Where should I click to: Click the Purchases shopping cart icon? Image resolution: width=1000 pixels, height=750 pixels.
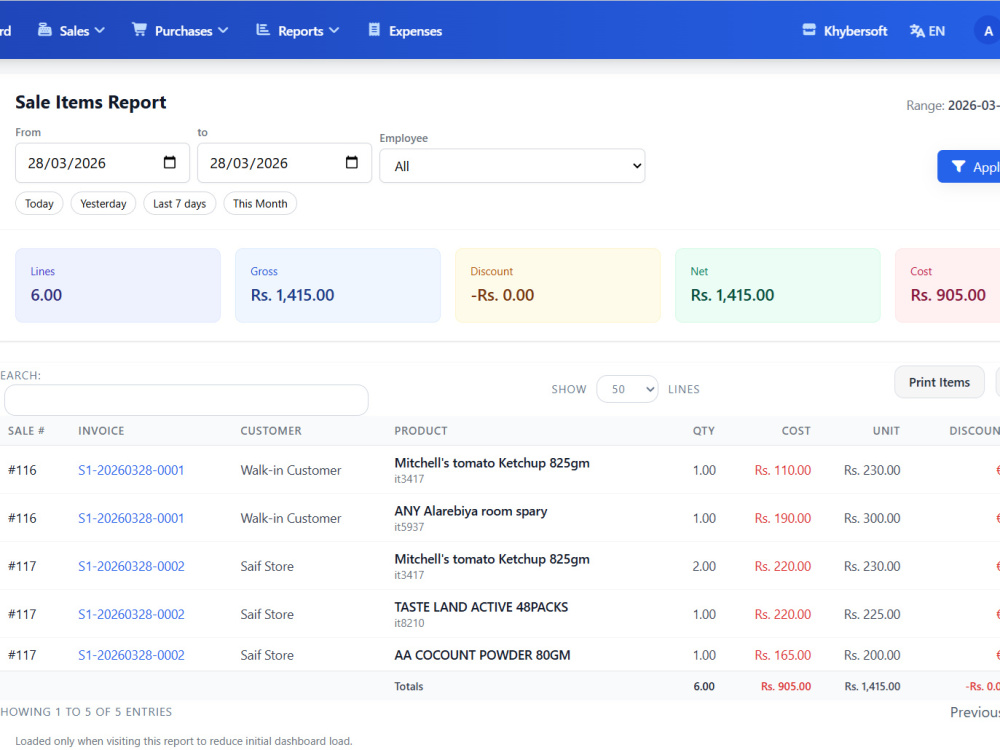[139, 30]
